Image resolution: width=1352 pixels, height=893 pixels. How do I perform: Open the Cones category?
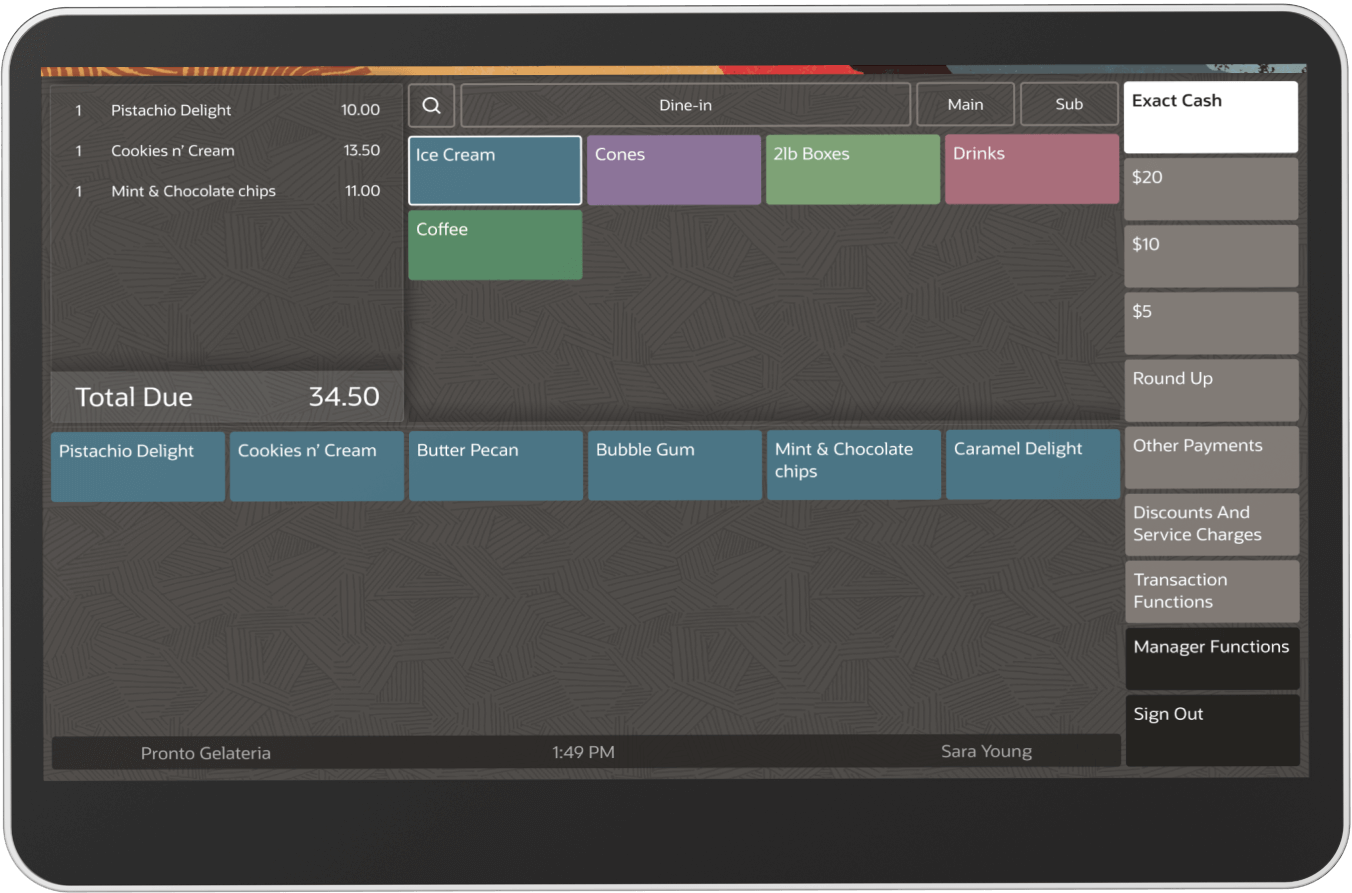click(x=673, y=169)
